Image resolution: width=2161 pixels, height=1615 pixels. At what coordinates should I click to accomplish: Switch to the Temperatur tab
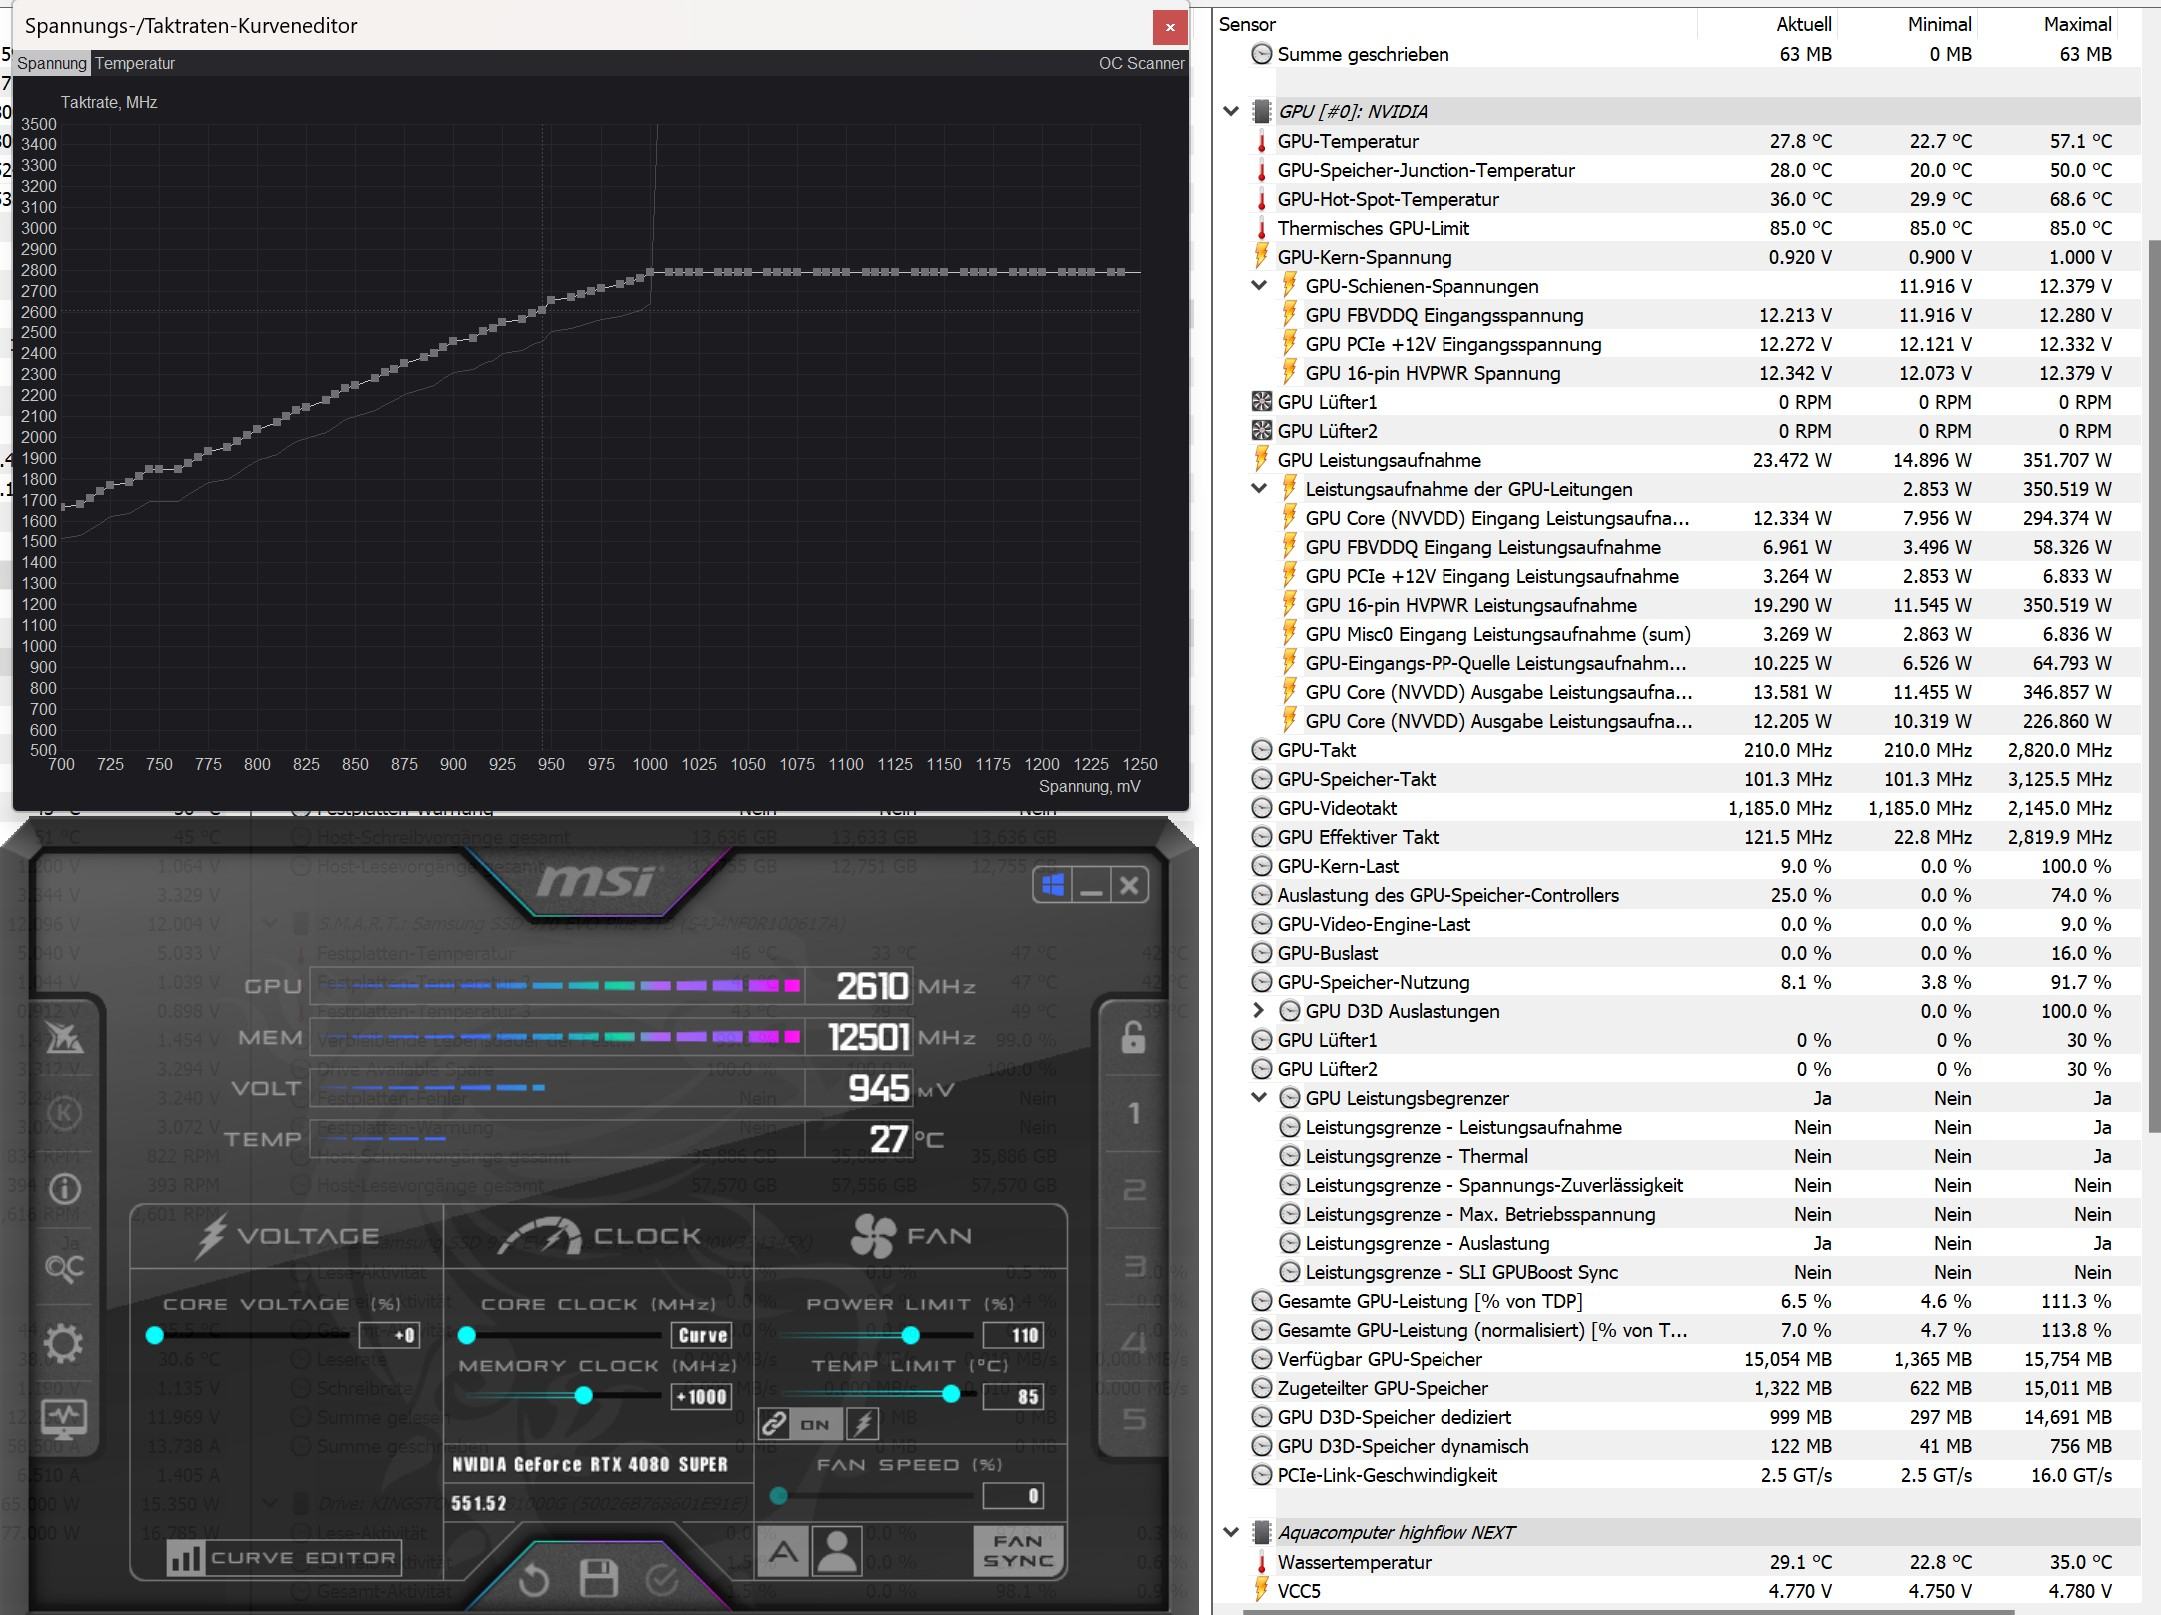[x=135, y=63]
